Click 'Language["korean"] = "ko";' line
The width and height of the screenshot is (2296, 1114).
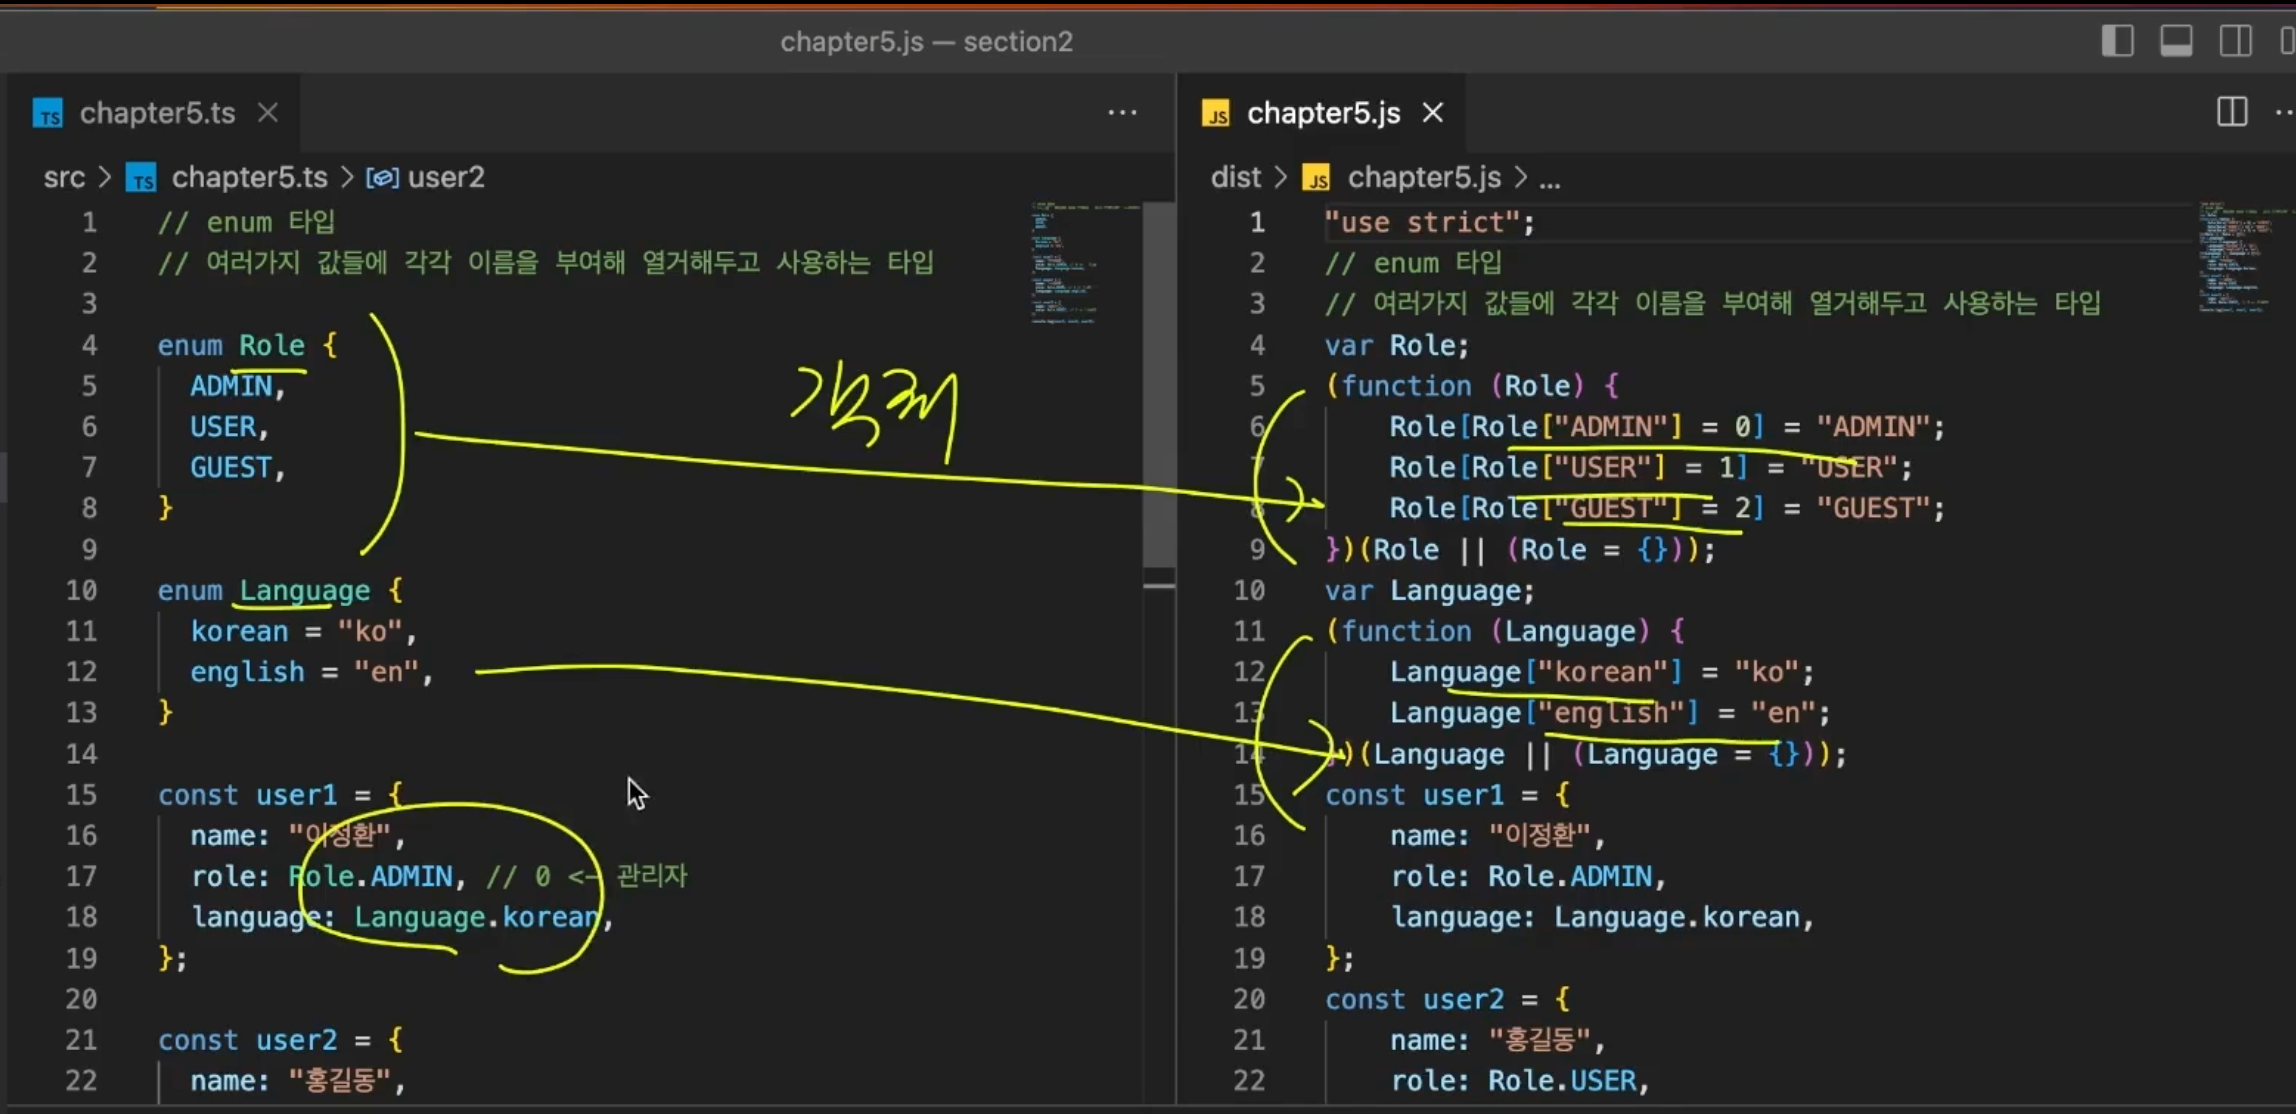1601,672
